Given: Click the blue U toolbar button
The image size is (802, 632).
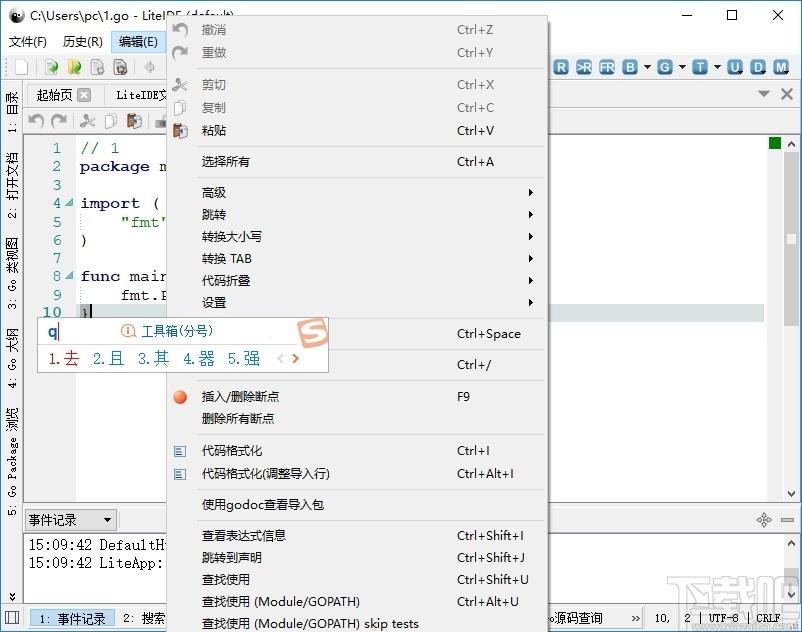Looking at the screenshot, I should (x=735, y=67).
